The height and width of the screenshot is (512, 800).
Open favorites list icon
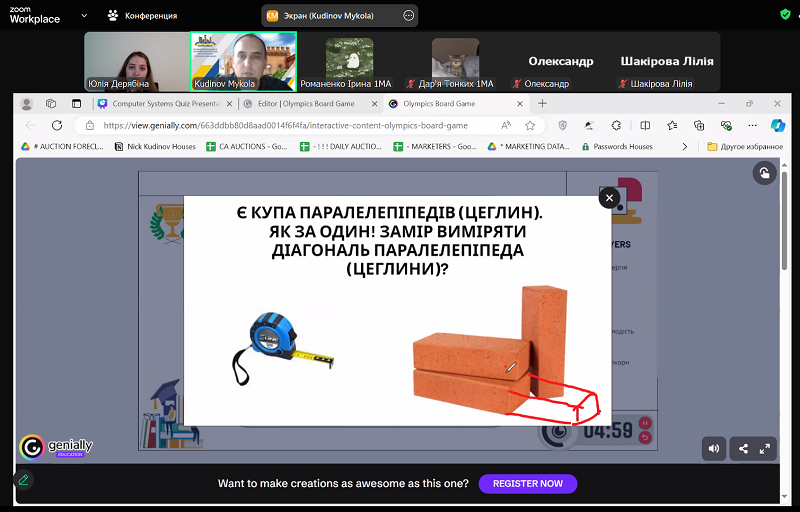point(672,125)
